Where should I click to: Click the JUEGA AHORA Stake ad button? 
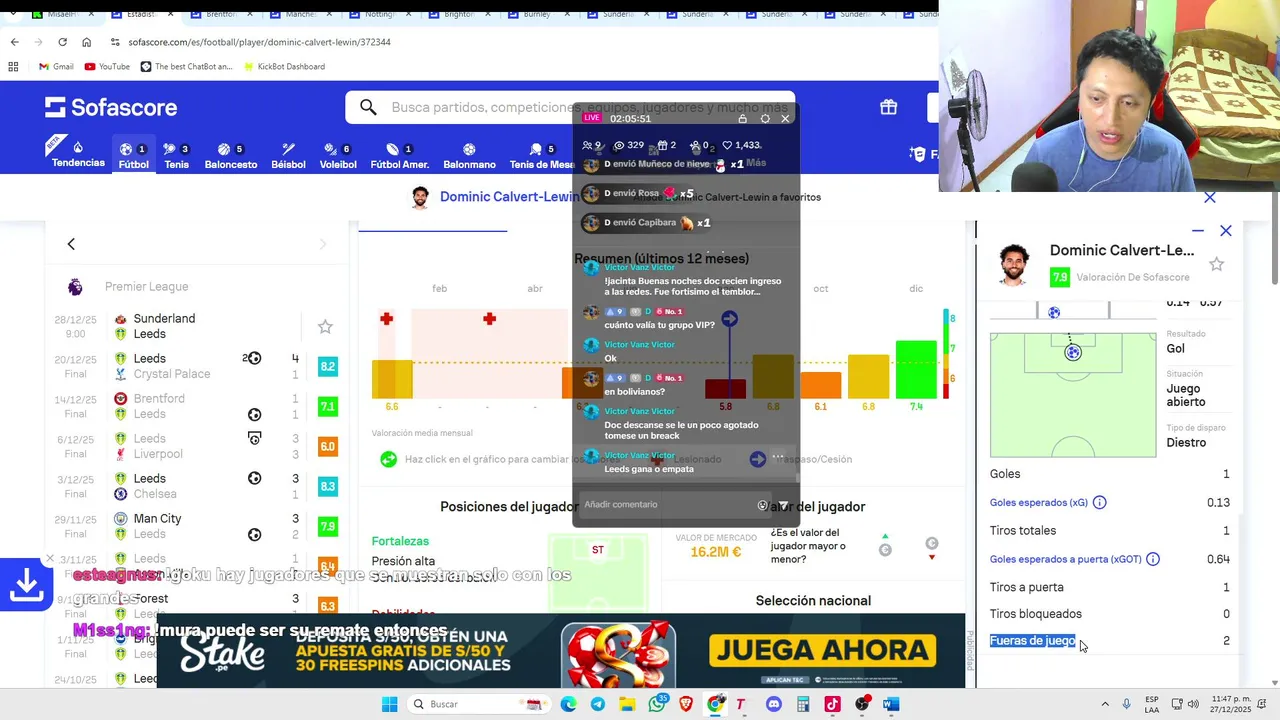tap(822, 651)
